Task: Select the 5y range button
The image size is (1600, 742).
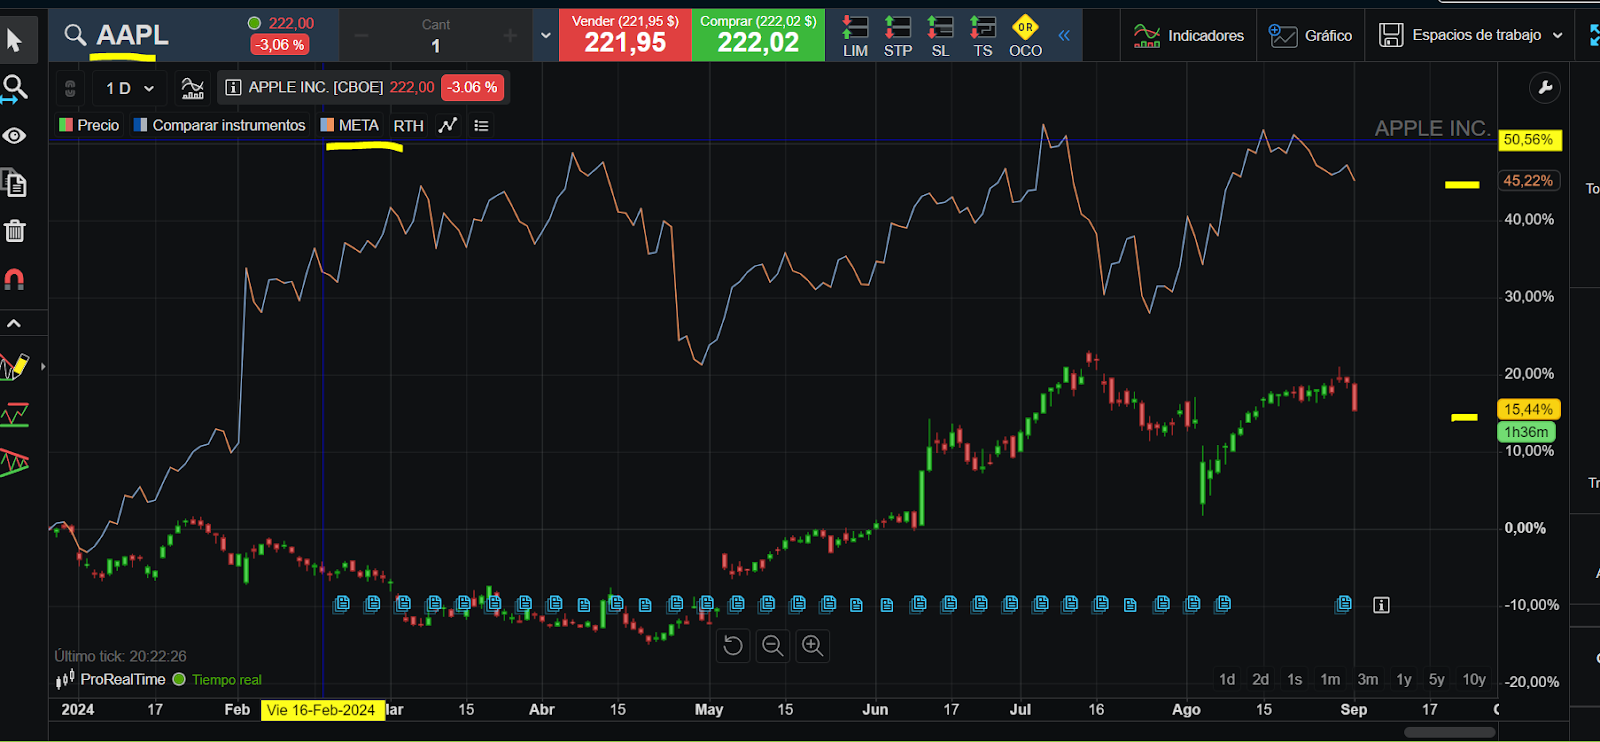Action: (x=1437, y=679)
